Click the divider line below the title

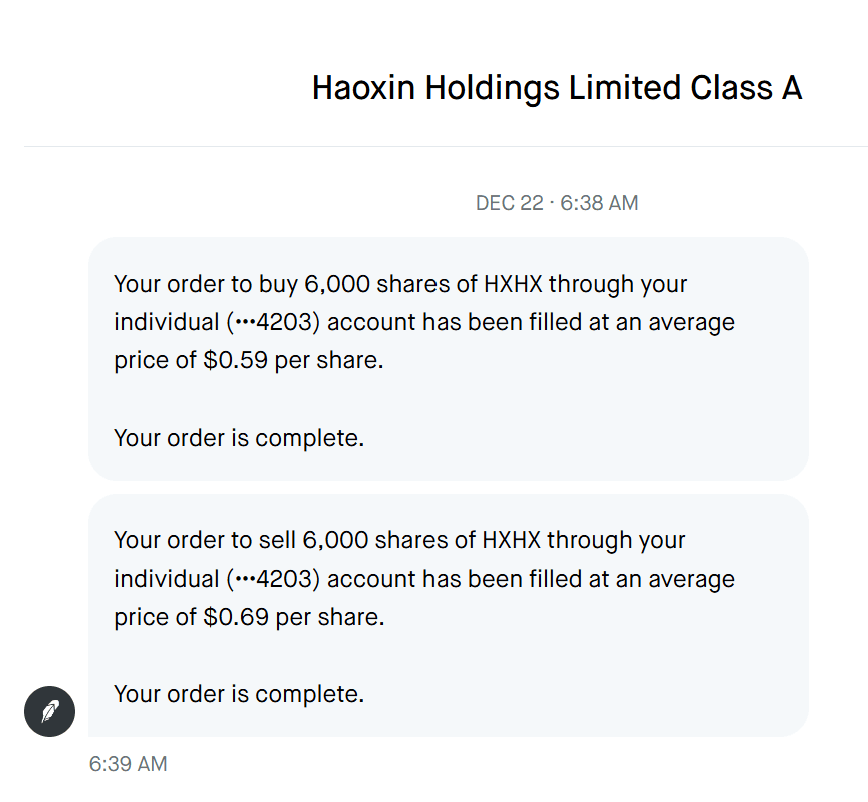tap(446, 147)
